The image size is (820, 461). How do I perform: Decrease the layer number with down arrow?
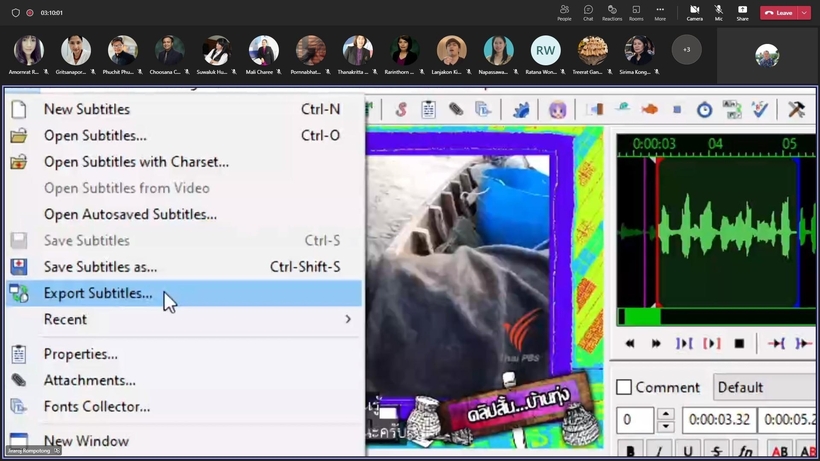[665, 427]
